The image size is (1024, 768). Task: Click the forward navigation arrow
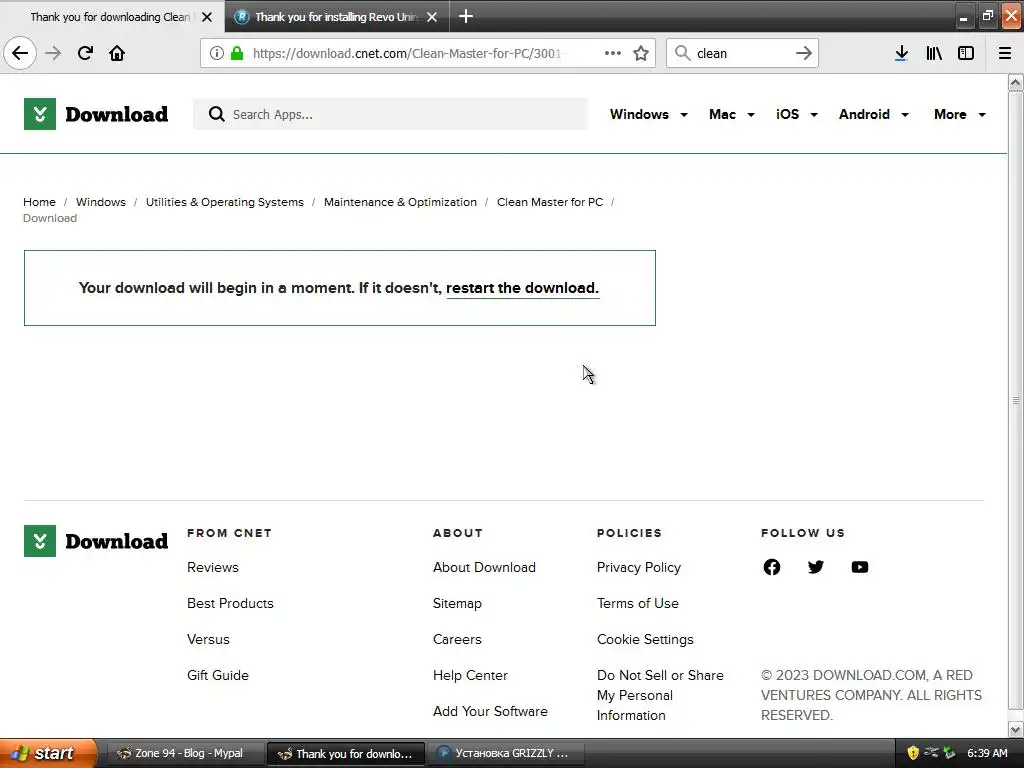(53, 53)
